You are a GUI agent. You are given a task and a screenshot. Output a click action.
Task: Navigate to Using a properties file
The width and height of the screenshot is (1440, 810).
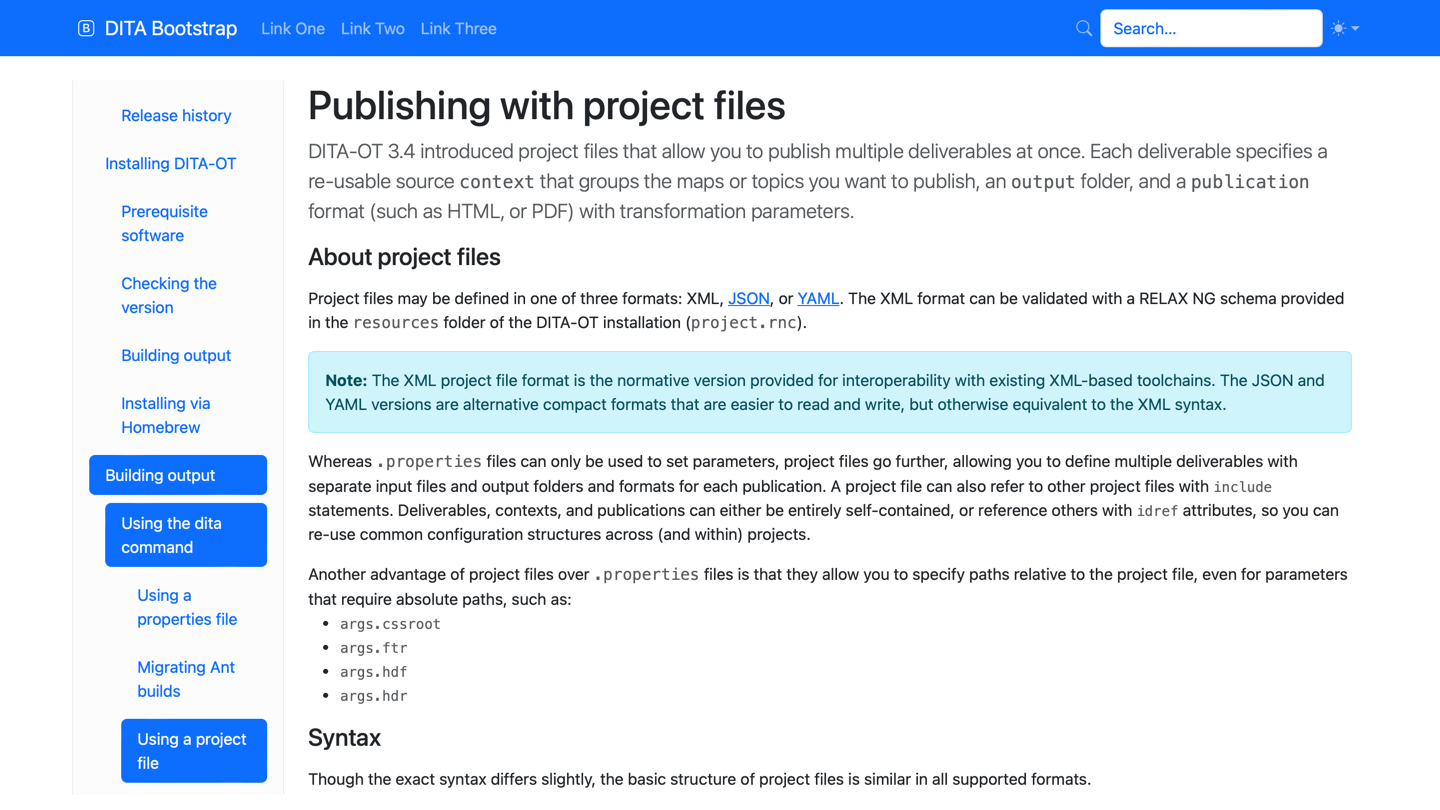pyautogui.click(x=187, y=607)
